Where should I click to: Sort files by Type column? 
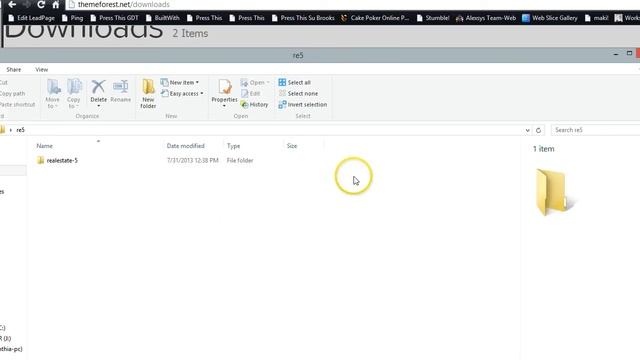233,146
